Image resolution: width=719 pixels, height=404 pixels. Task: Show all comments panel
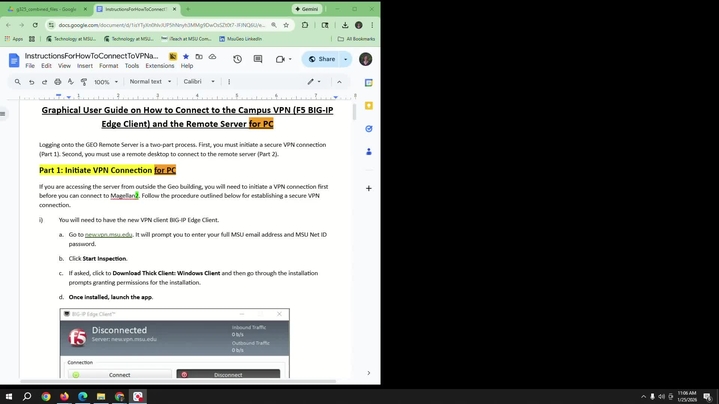tap(258, 59)
